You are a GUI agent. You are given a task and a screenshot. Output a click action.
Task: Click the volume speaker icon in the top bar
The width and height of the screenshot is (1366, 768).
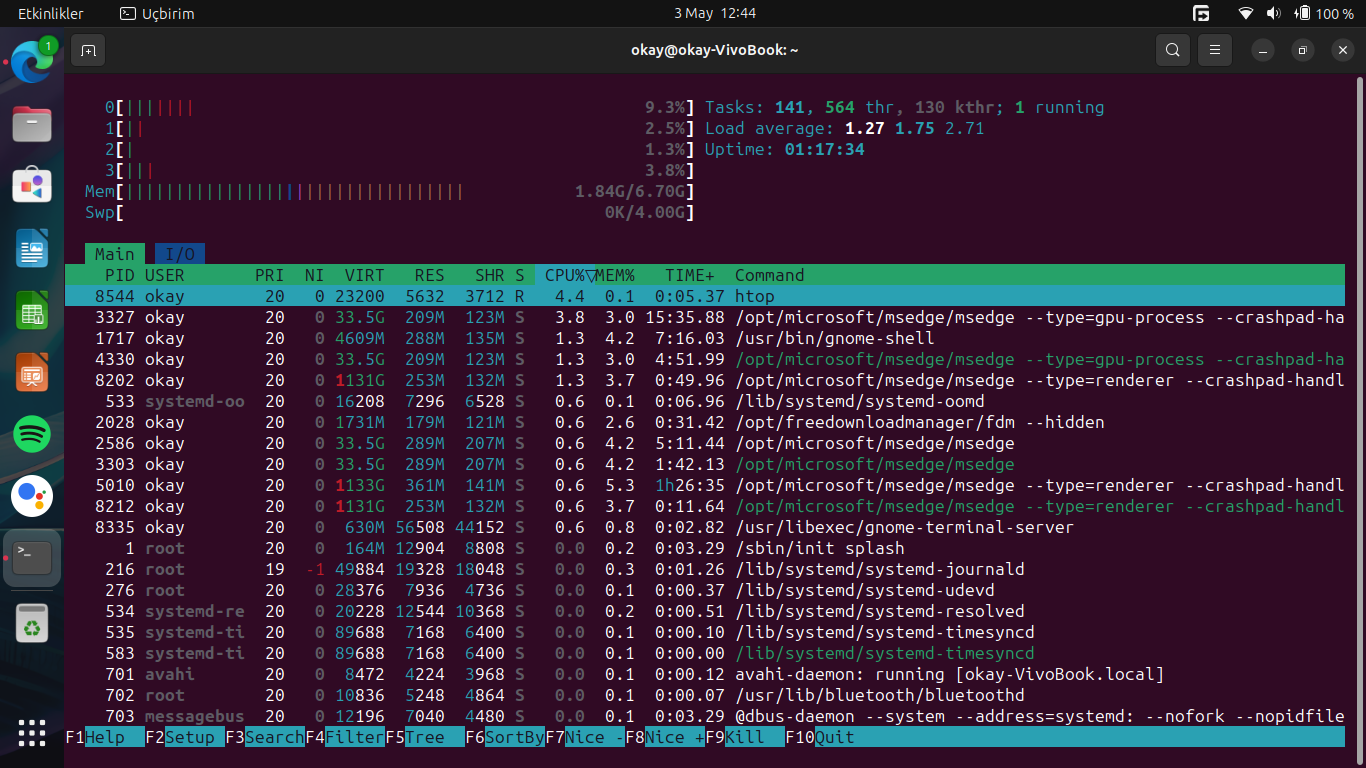click(1274, 14)
